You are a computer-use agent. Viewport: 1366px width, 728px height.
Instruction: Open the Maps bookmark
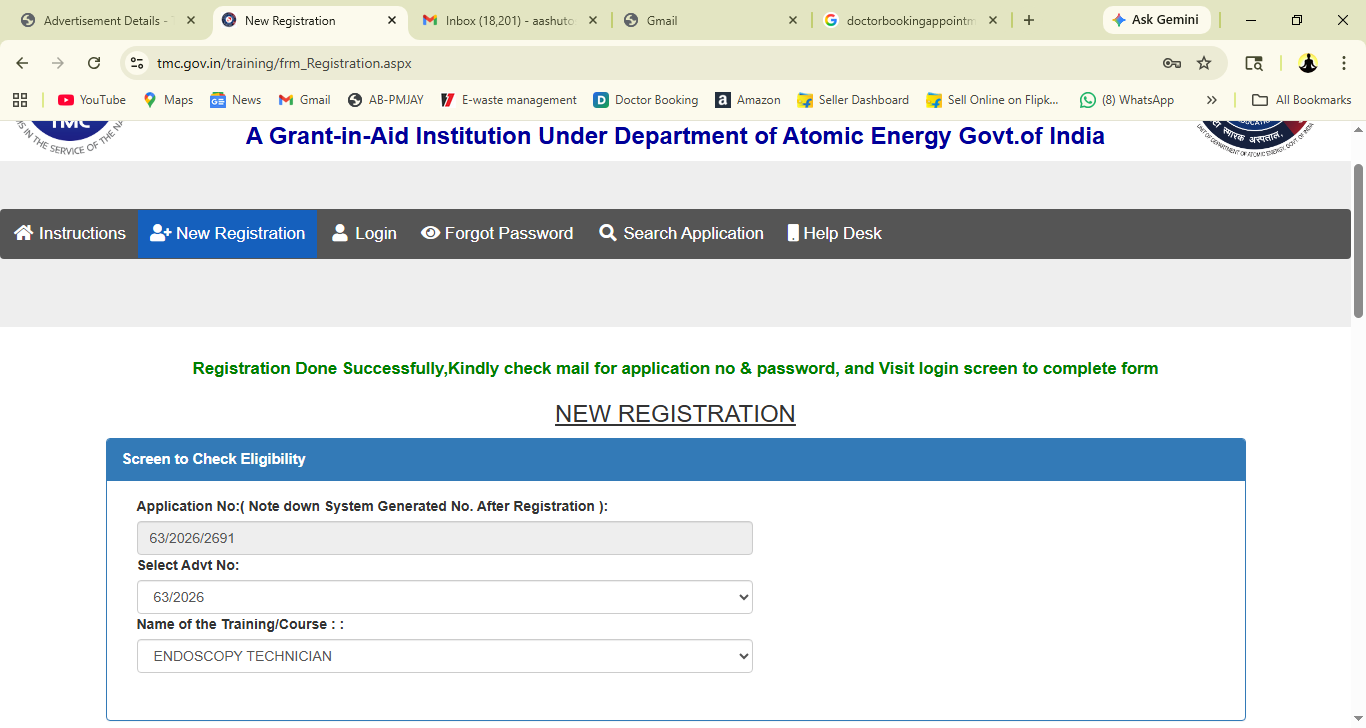[x=168, y=100]
